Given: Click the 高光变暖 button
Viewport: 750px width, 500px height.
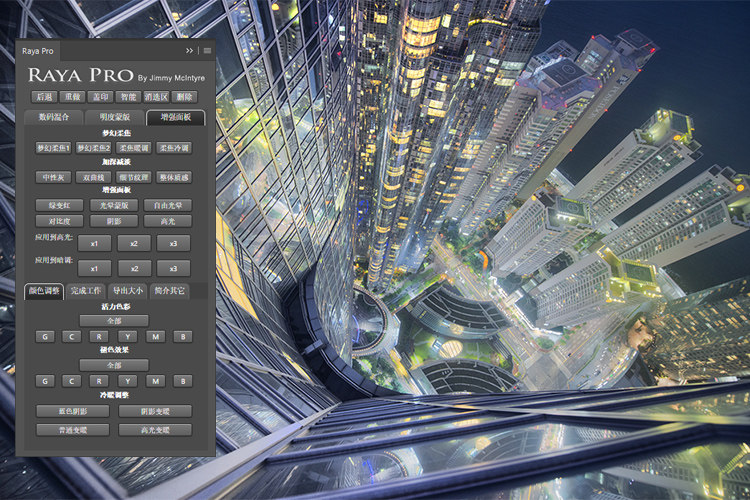Looking at the screenshot, I should point(155,430).
